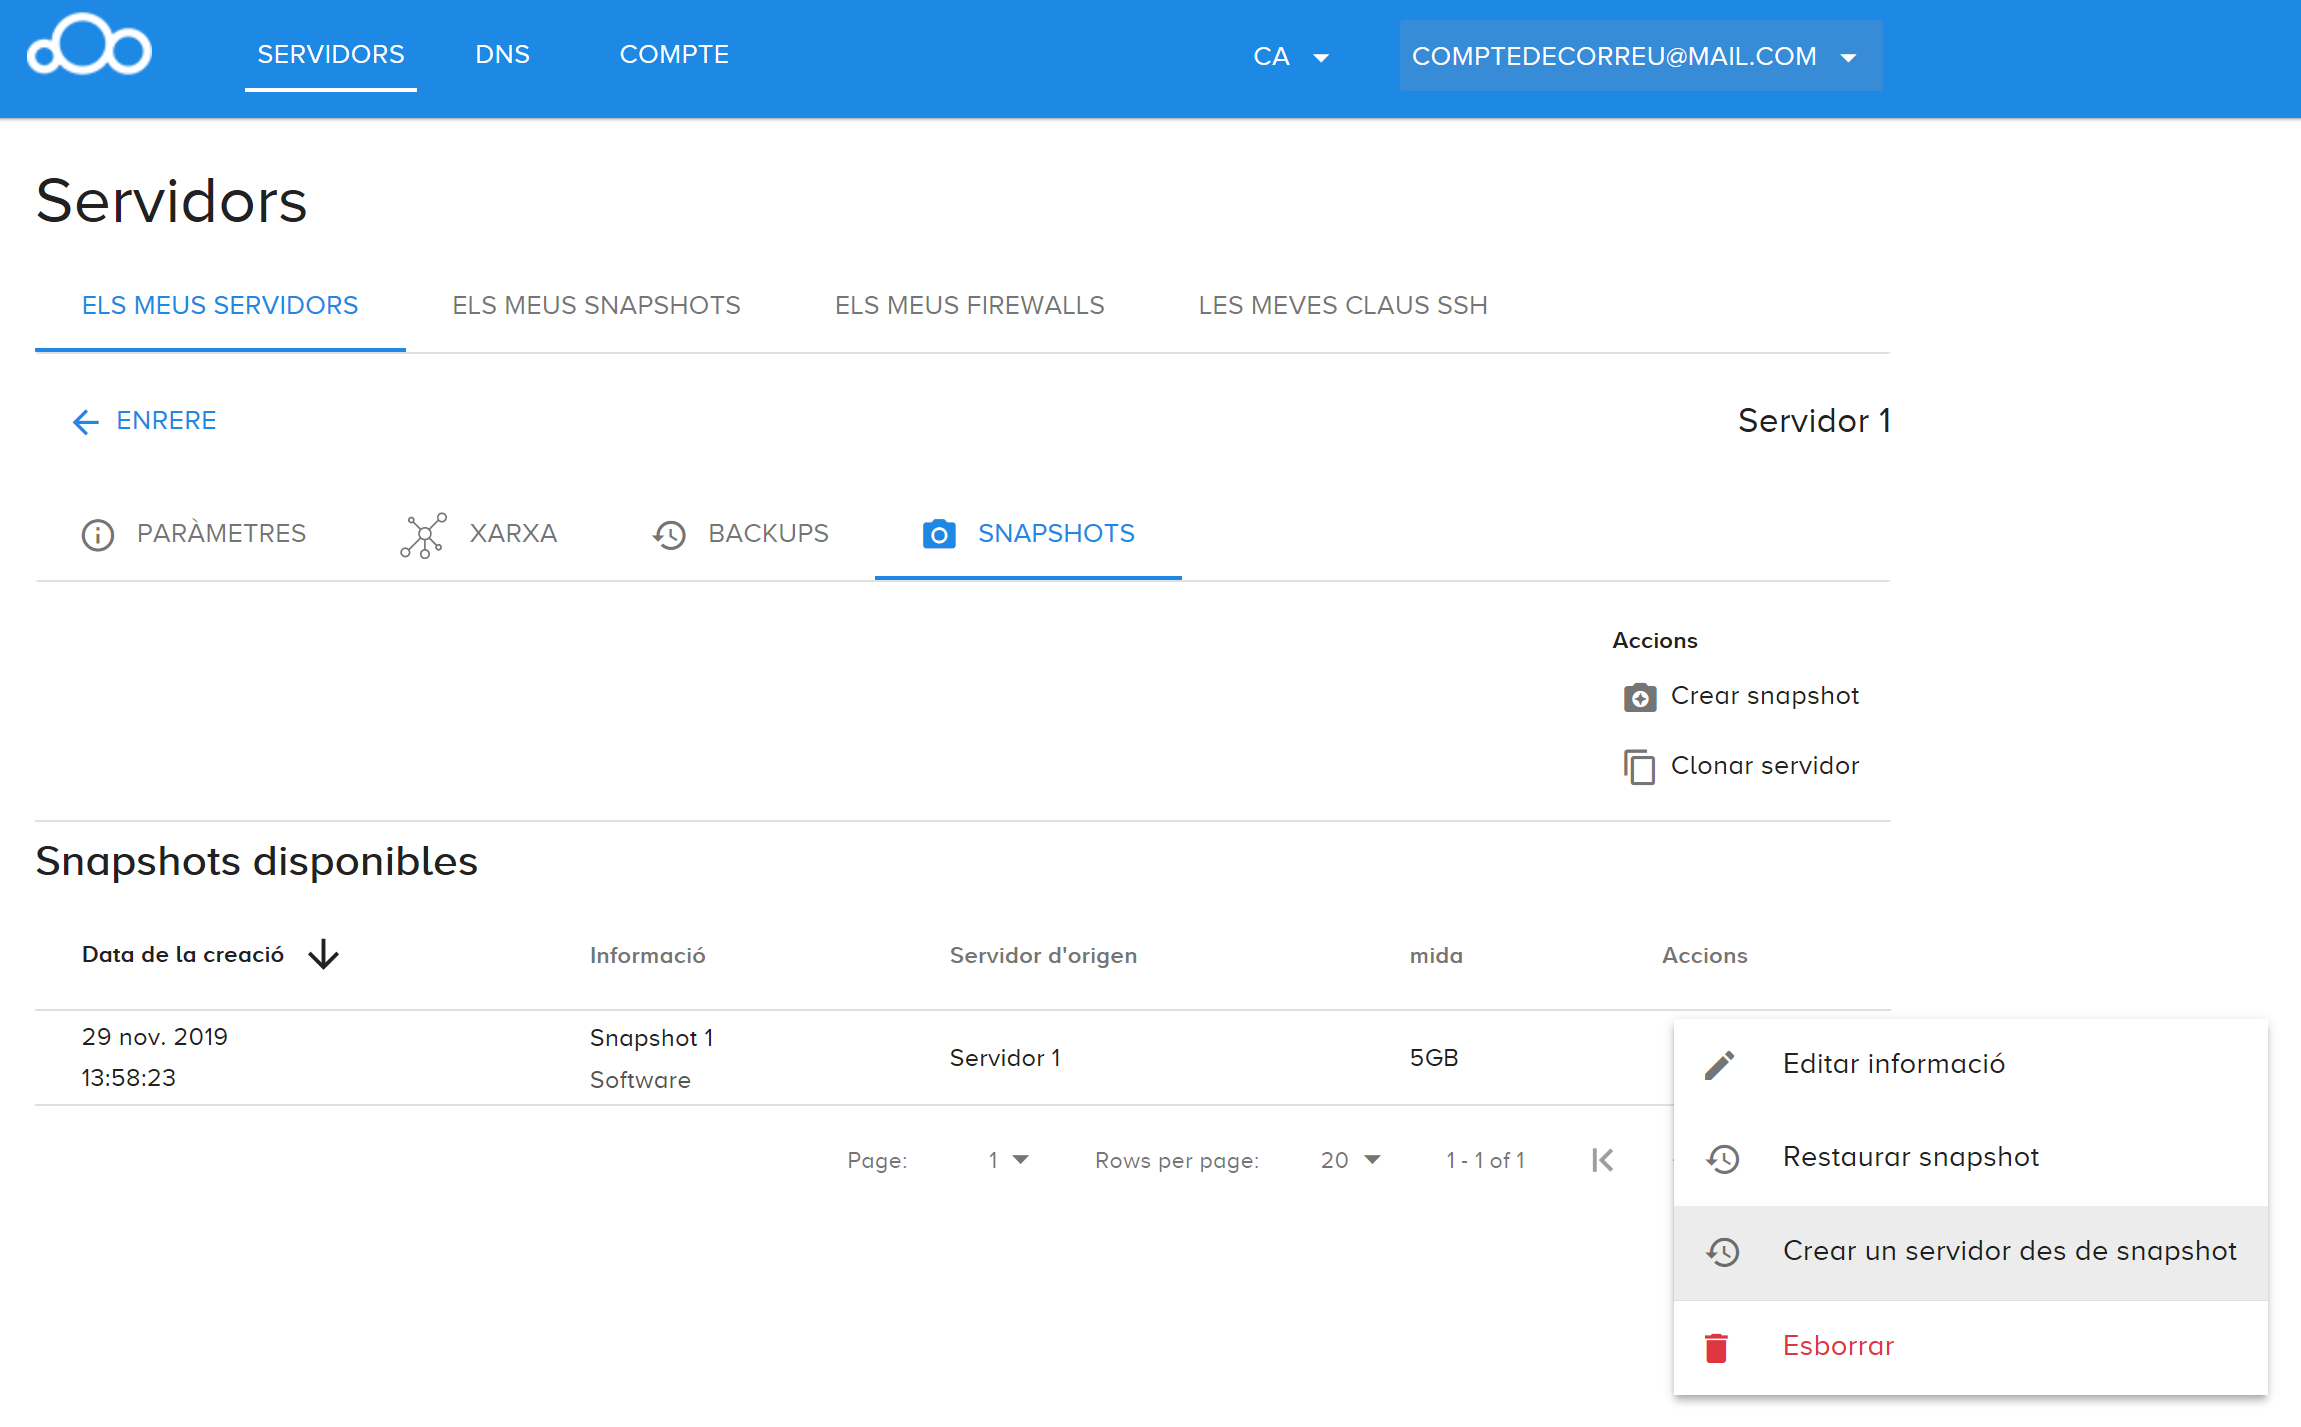Click the Informació column header
This screenshot has width=2301, height=1427.
click(x=648, y=956)
